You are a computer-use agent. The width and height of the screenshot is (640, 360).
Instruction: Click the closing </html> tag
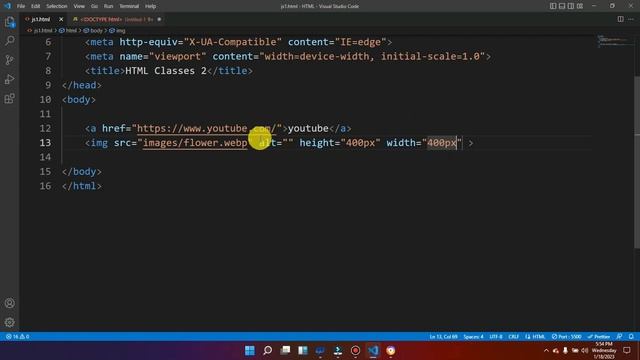[82, 186]
